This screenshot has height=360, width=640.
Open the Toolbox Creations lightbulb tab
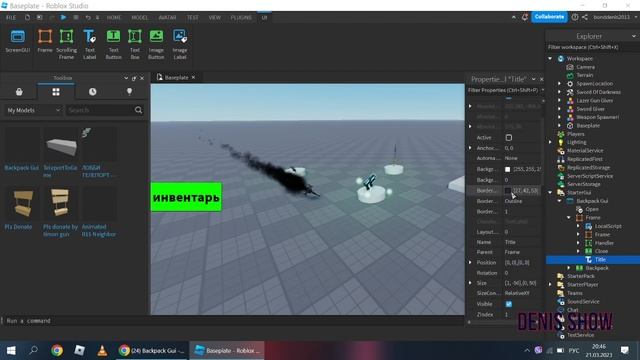click(x=129, y=92)
